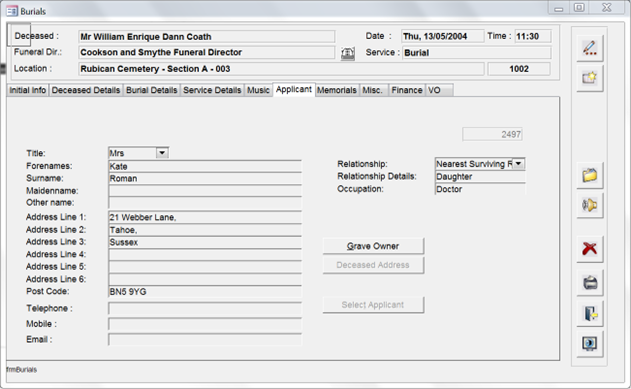Click the speaker sound icon
Viewport: 631px width, 389px height.
590,205
